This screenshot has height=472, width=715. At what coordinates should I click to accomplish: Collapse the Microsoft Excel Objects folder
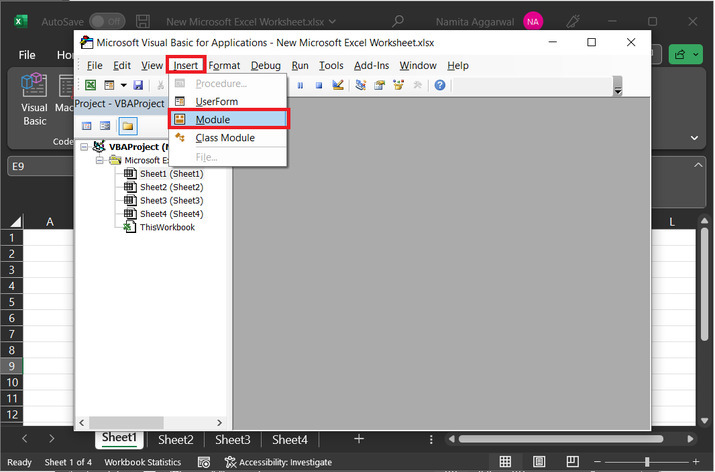pyautogui.click(x=100, y=160)
